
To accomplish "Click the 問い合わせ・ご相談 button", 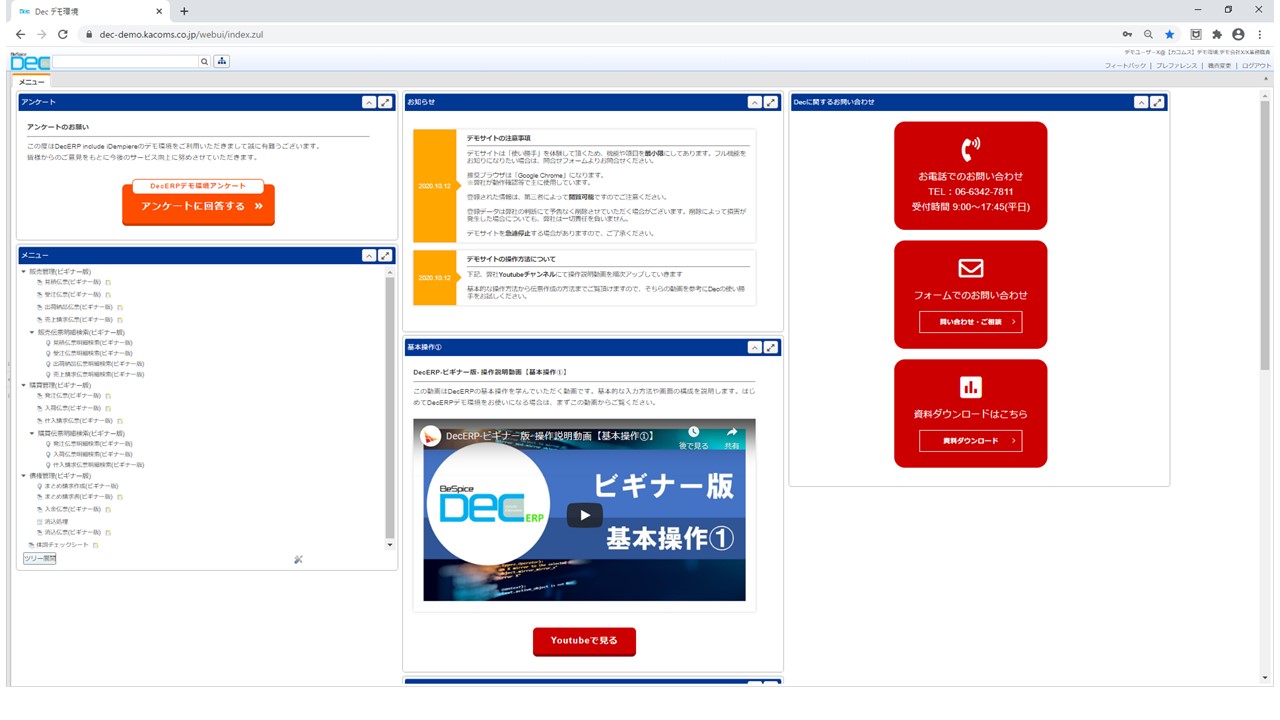I will [x=970, y=322].
